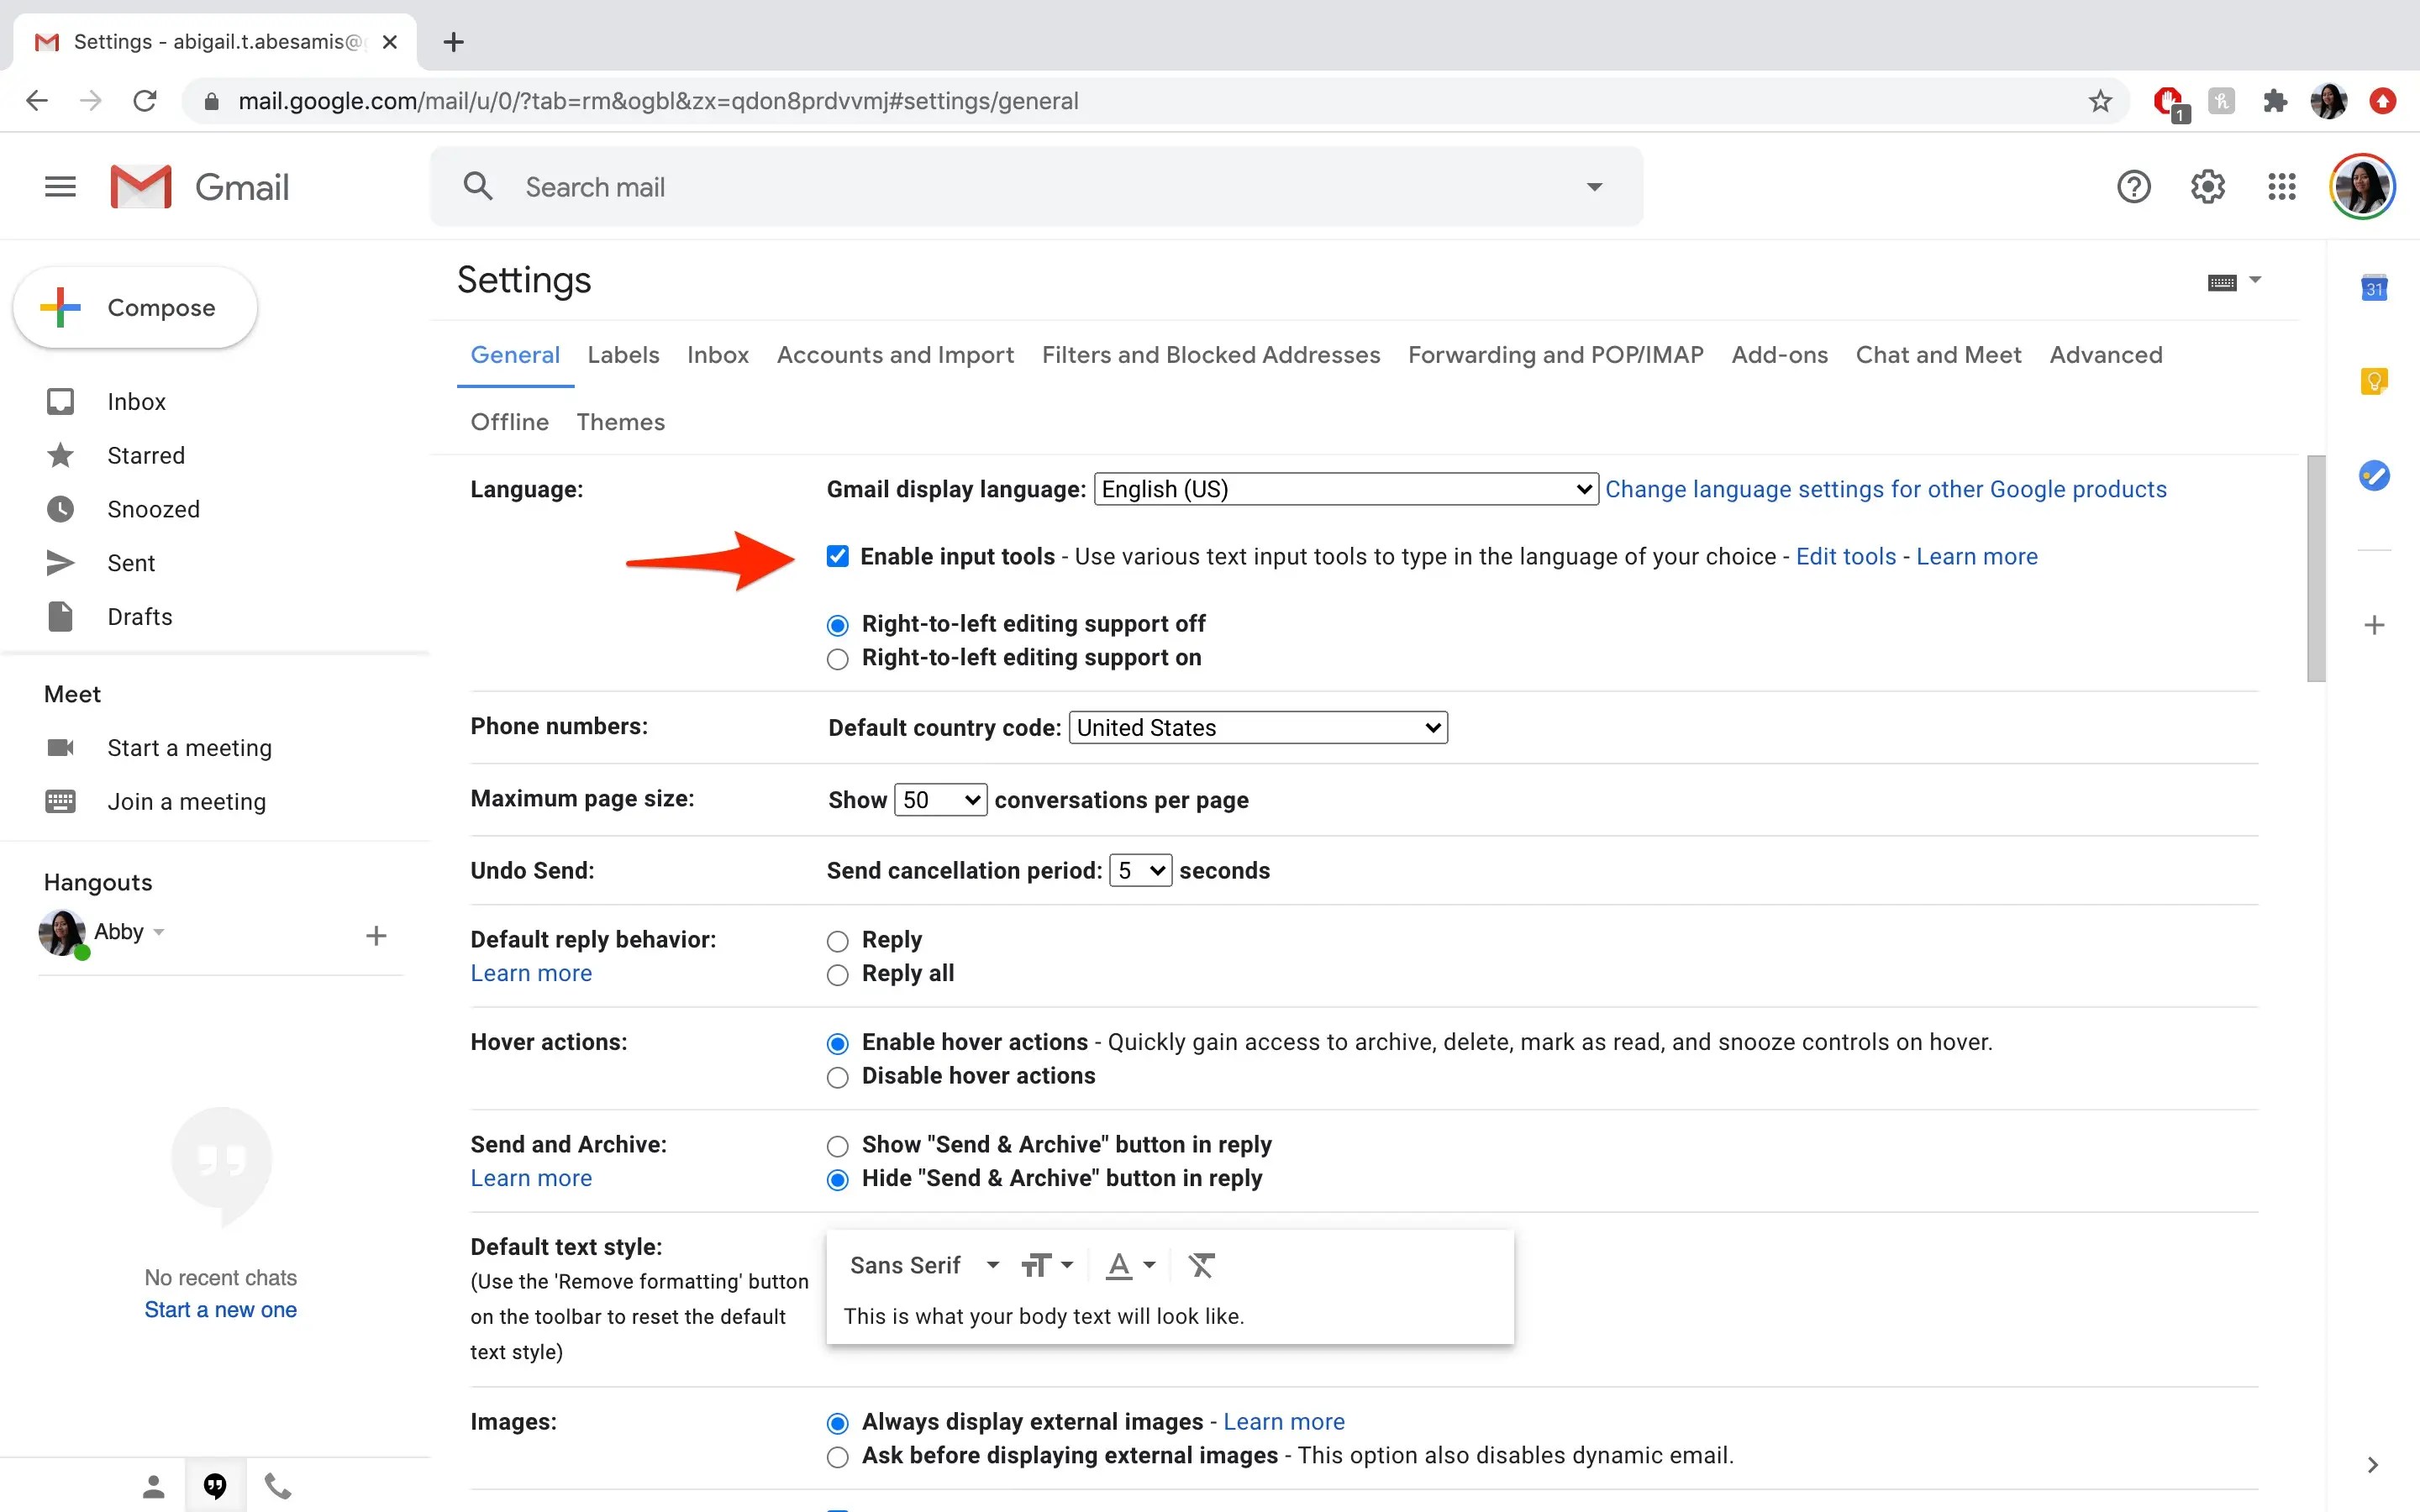Open Google Keep side panel icon
The image size is (2420, 1512).
pos(2374,381)
